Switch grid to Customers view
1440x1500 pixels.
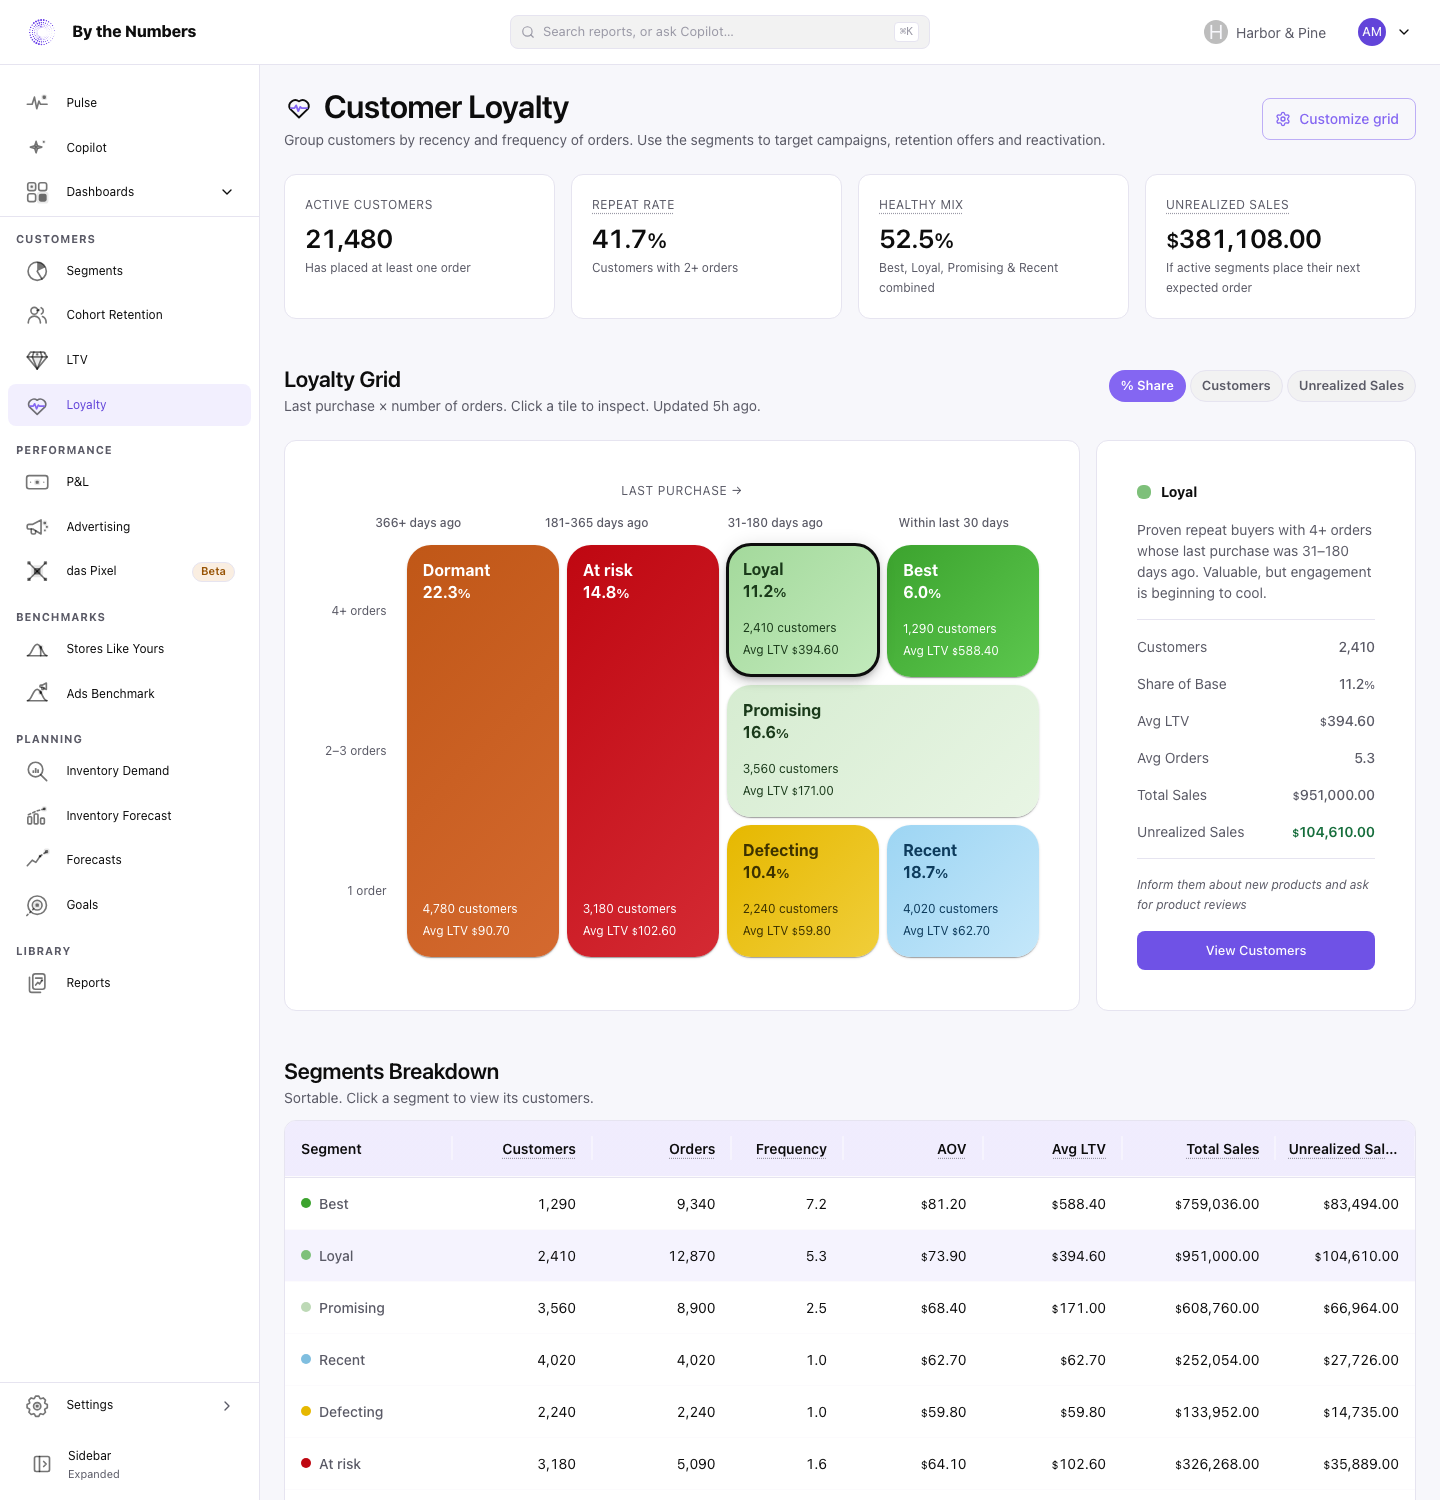1236,386
